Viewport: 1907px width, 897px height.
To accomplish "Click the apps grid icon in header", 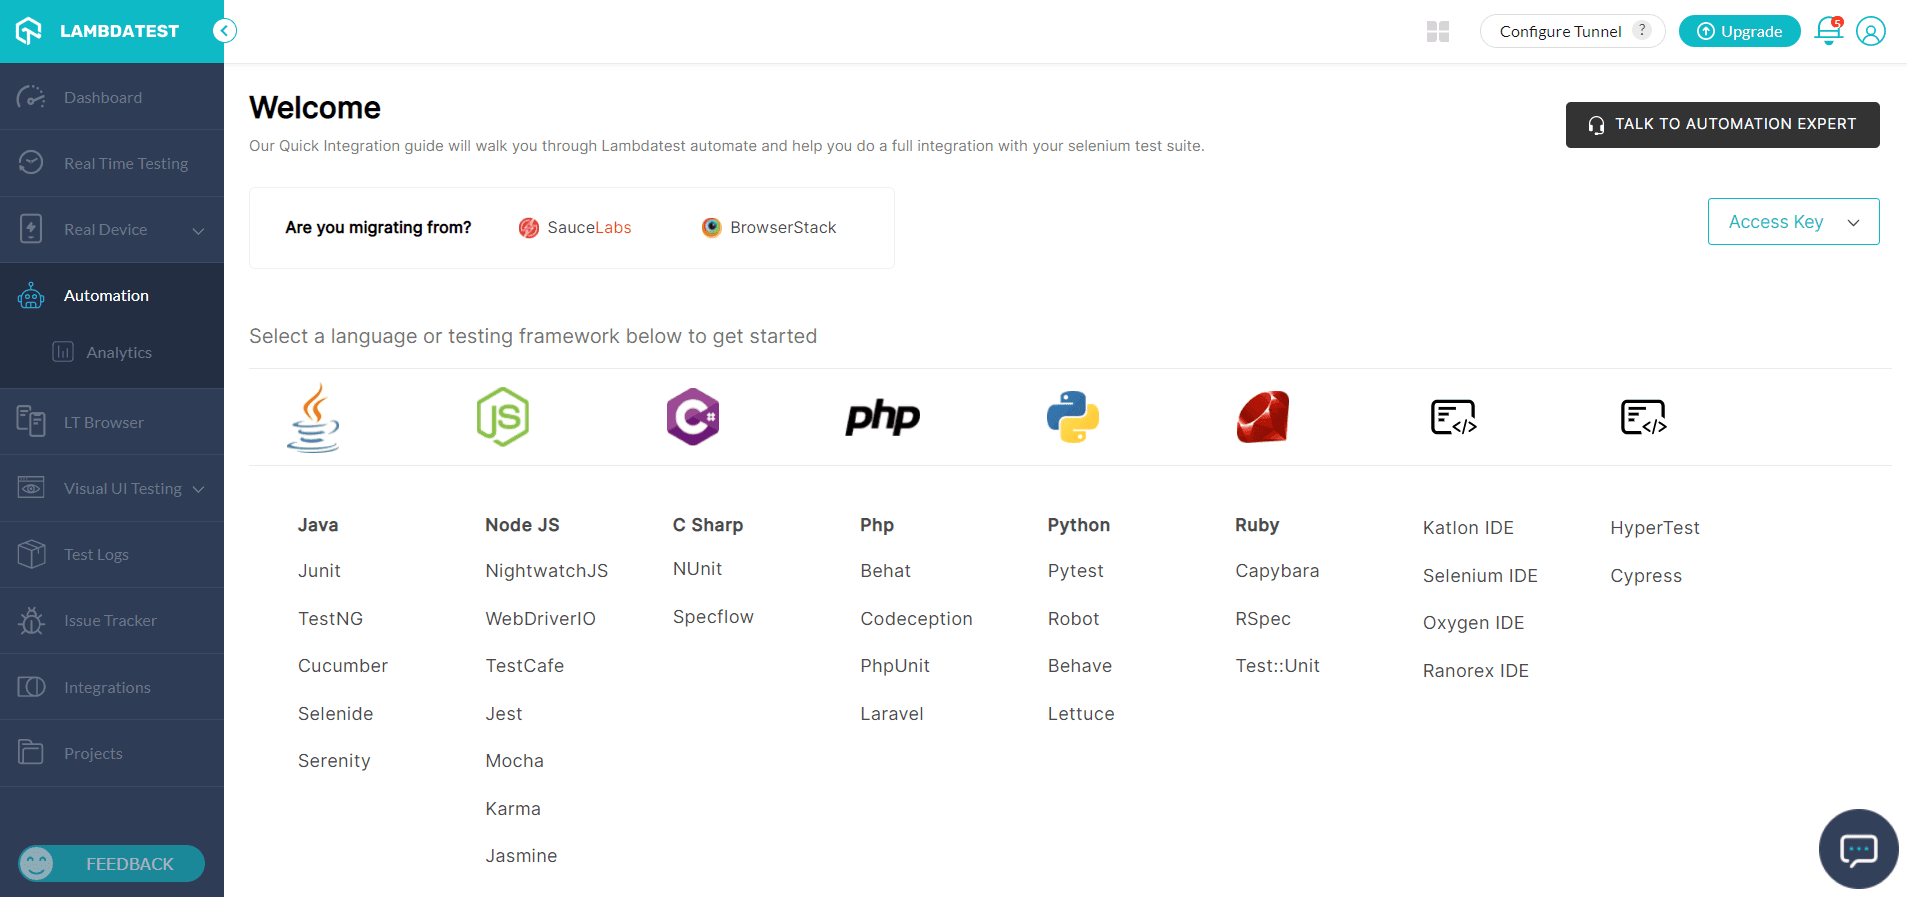I will [x=1438, y=32].
